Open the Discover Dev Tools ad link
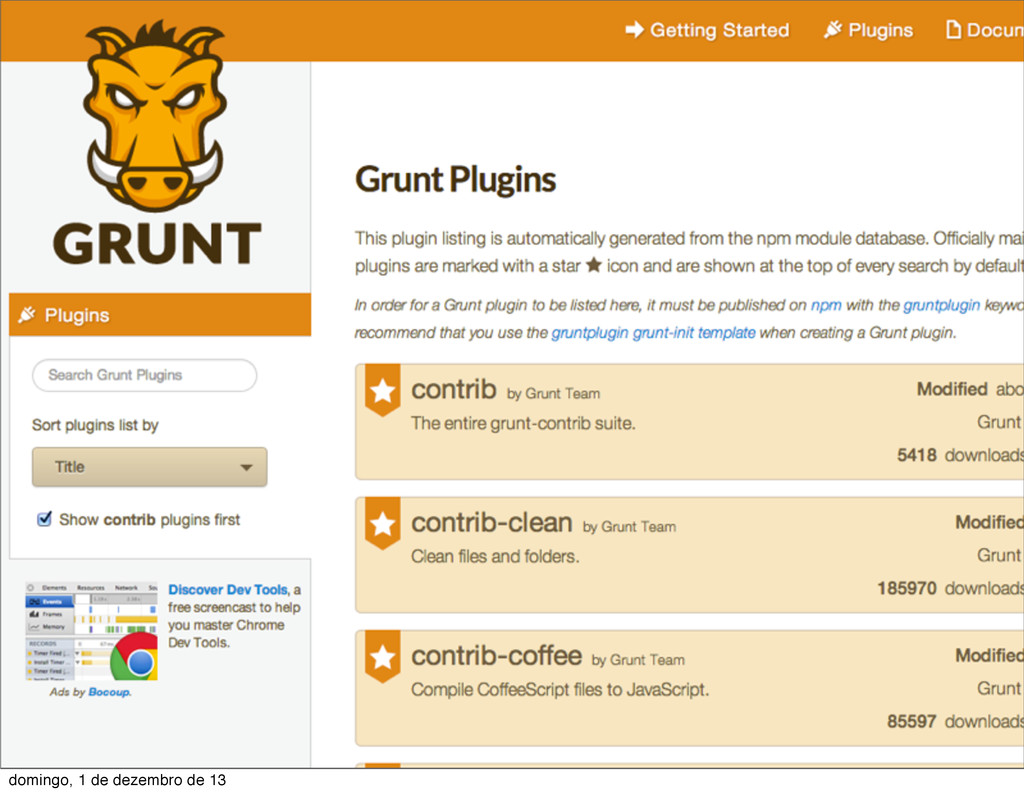The image size is (1024, 794). [x=228, y=590]
